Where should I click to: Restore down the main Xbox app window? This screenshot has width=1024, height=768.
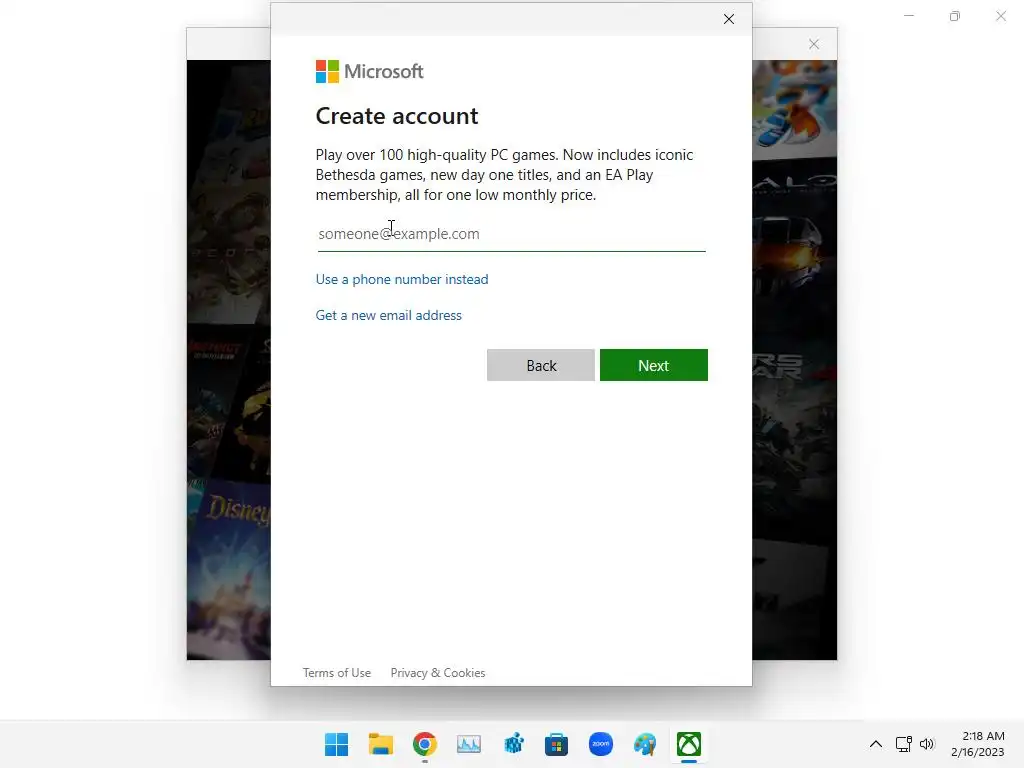(955, 16)
